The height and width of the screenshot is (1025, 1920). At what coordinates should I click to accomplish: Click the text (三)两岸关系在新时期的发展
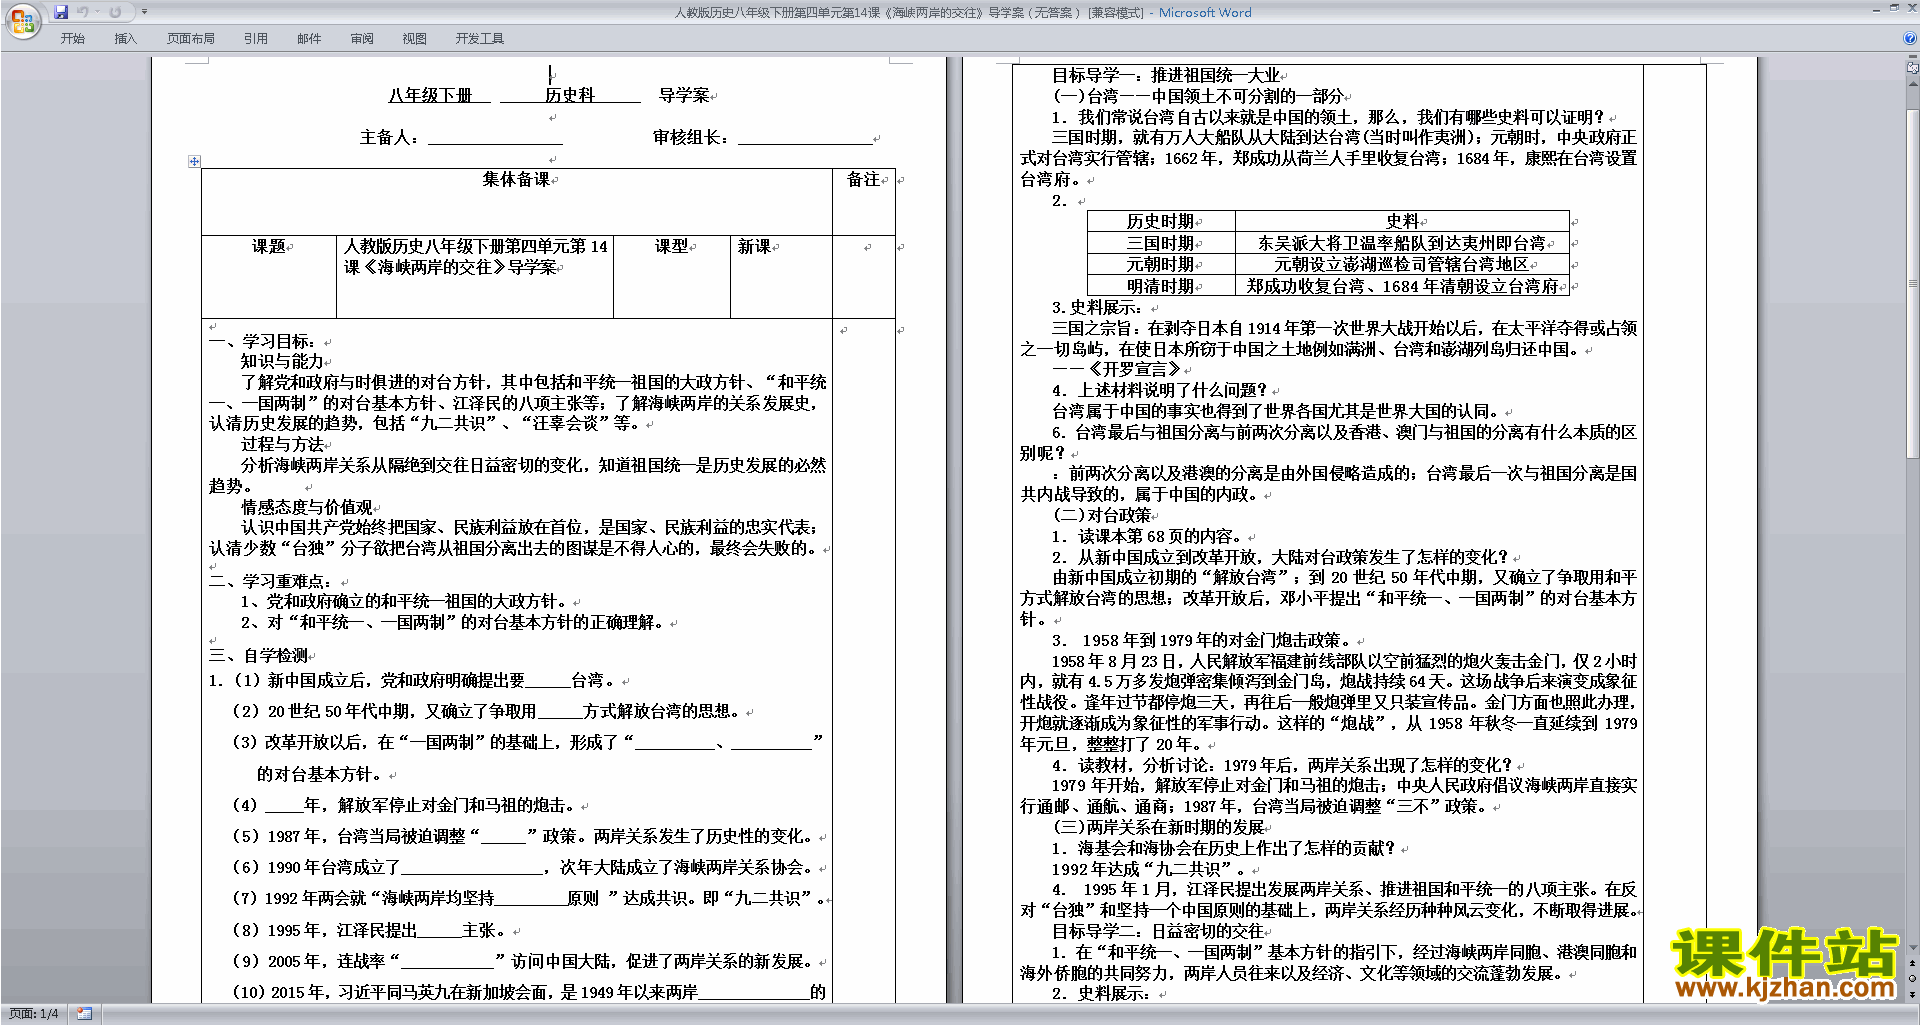tap(1158, 827)
